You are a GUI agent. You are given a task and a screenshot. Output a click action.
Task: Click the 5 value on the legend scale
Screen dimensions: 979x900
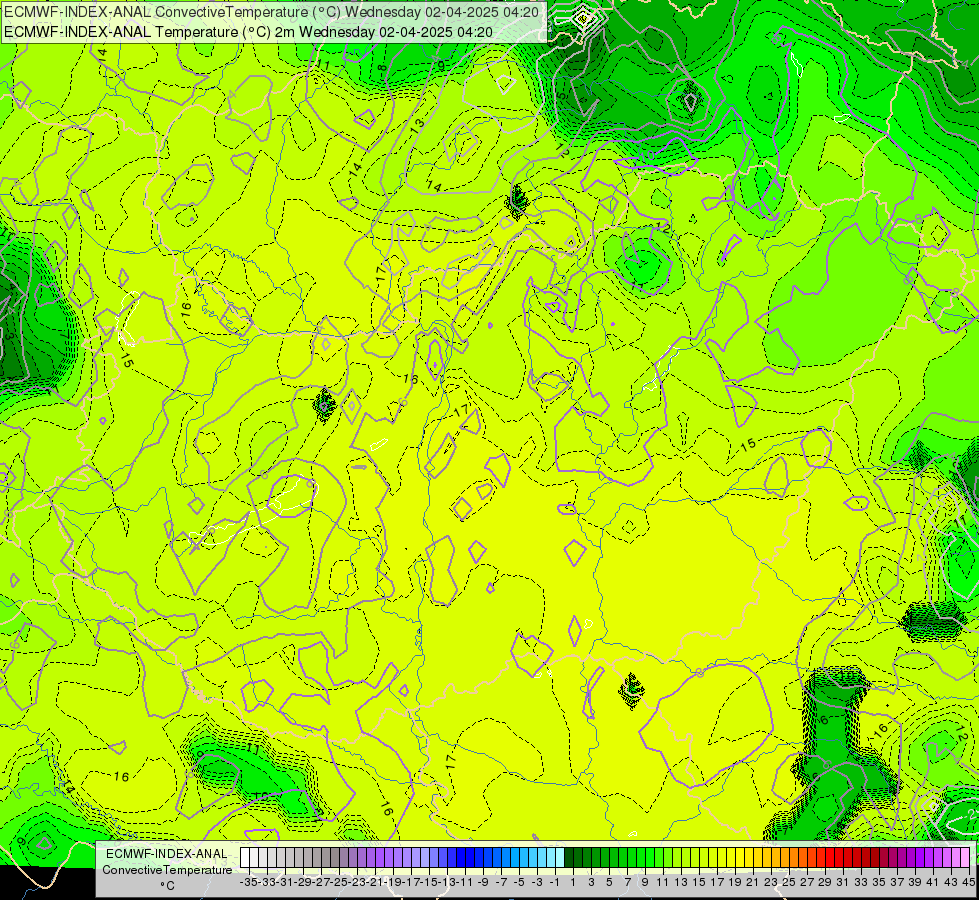click(x=609, y=882)
